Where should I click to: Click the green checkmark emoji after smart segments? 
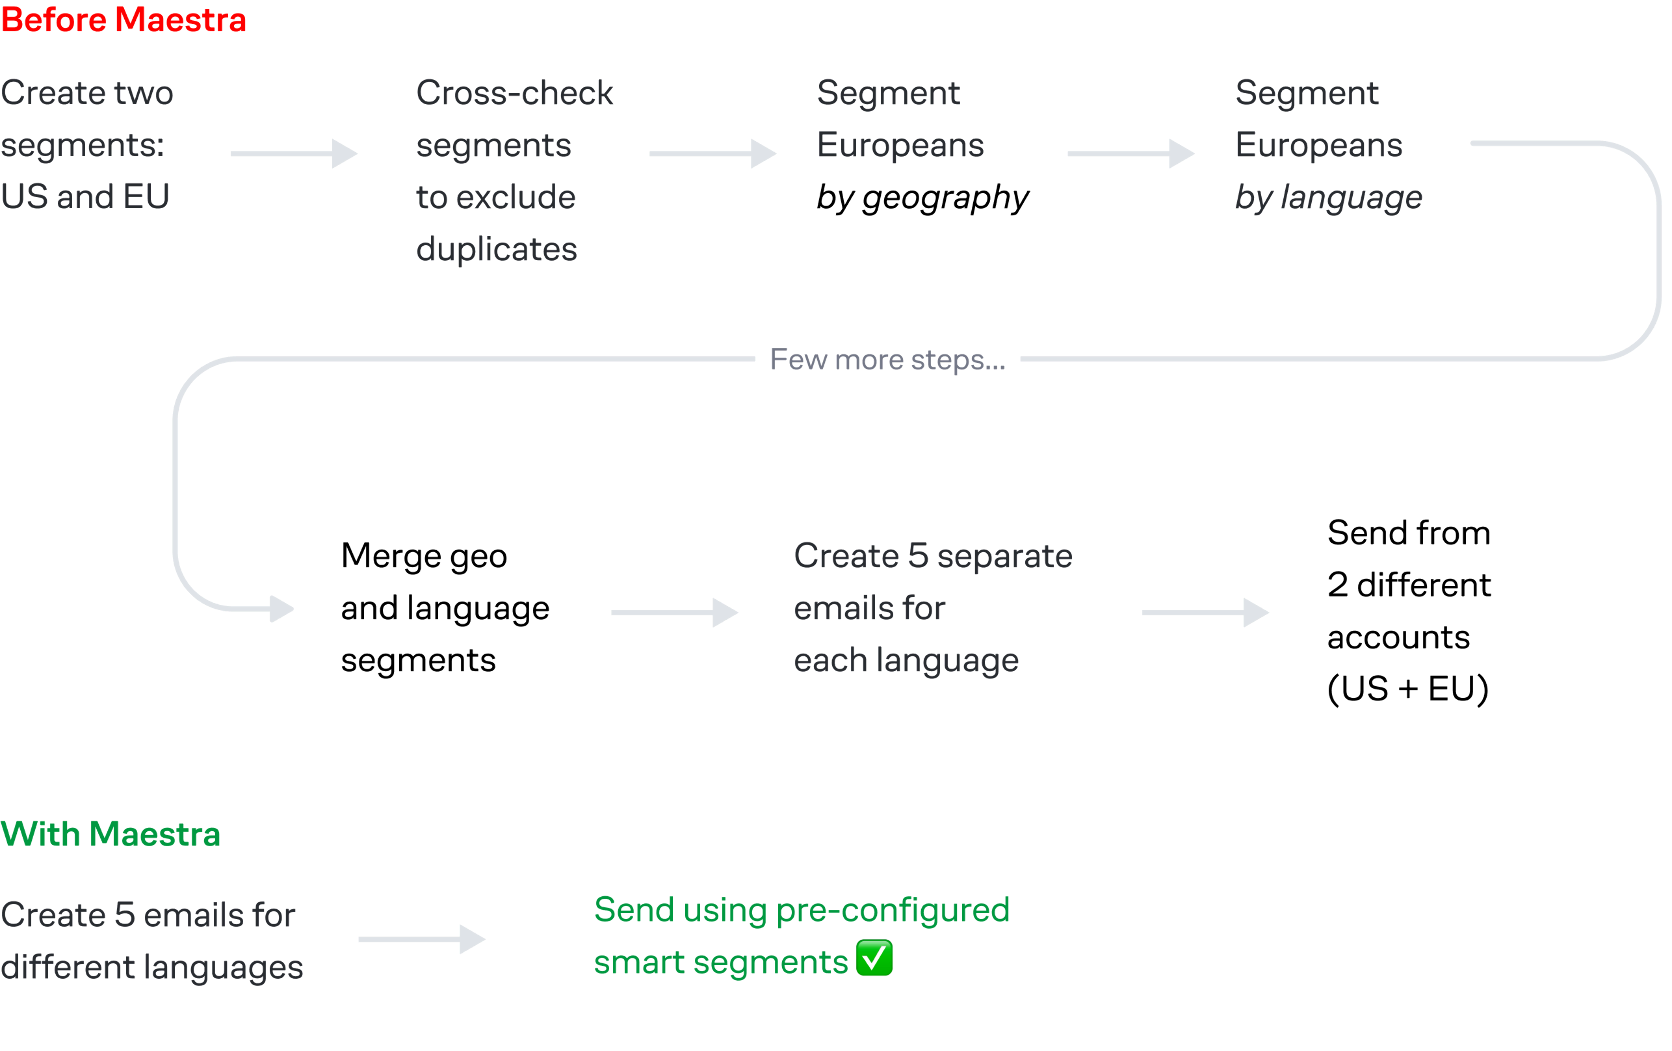click(875, 958)
